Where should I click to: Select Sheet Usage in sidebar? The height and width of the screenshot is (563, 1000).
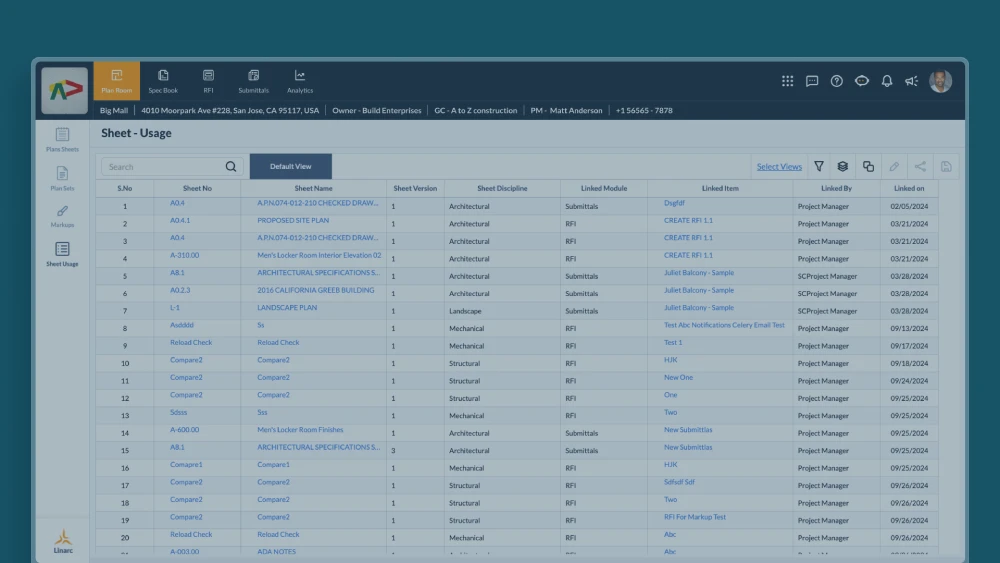(62, 254)
